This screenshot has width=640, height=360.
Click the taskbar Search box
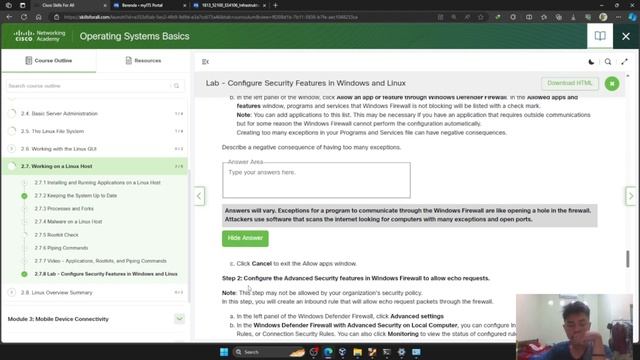[x=269, y=352]
